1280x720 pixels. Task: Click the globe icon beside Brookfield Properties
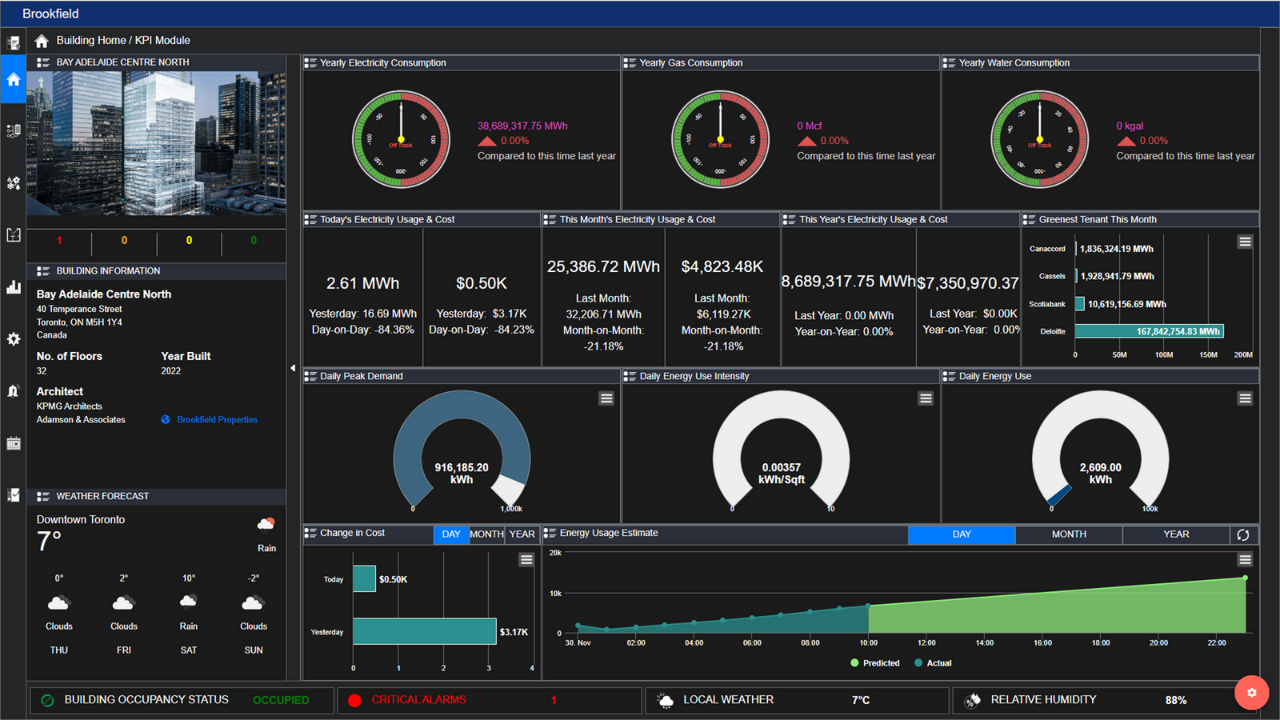pyautogui.click(x=166, y=420)
